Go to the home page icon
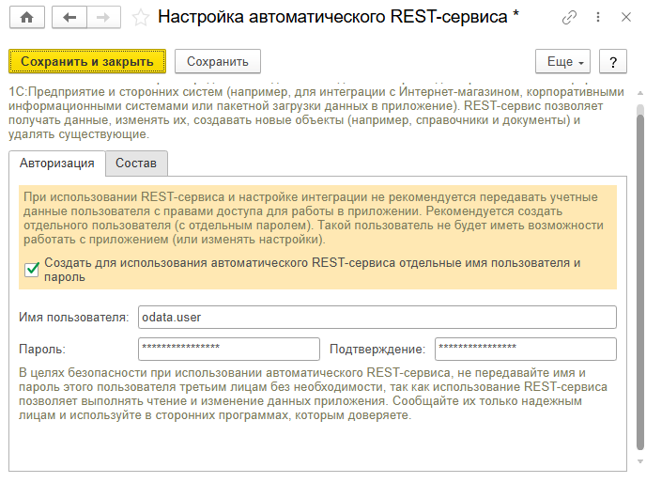Screen dimensions: 646x483 (27, 17)
